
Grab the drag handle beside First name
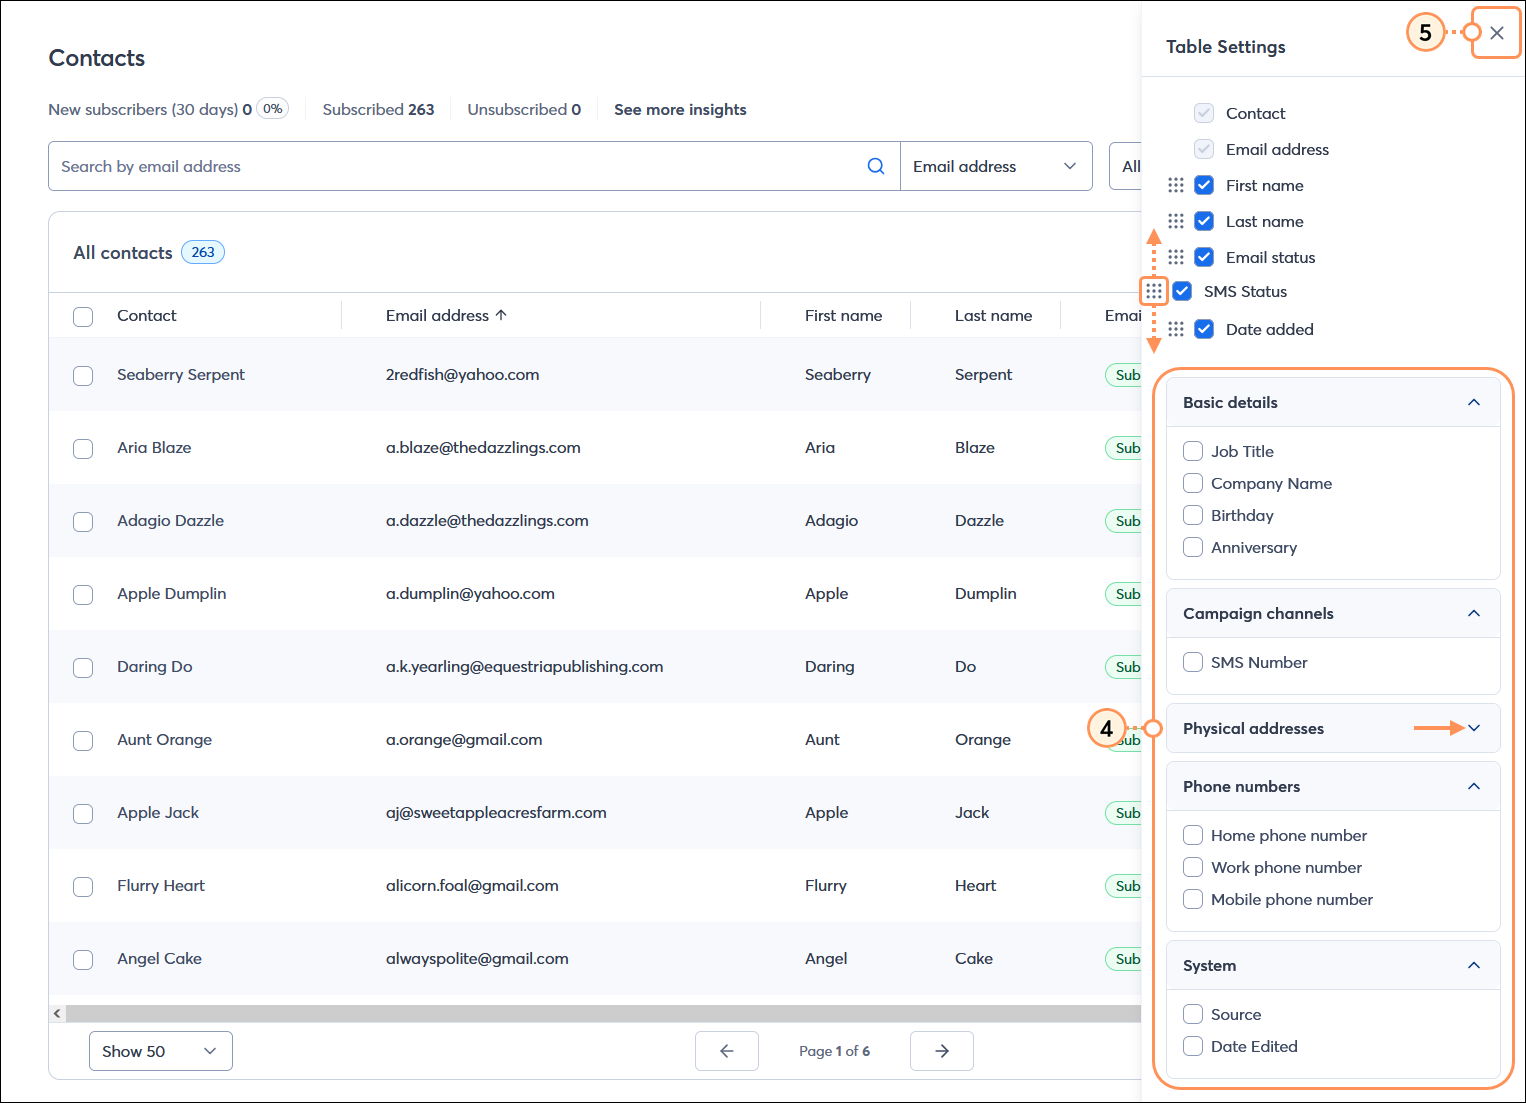click(1176, 185)
